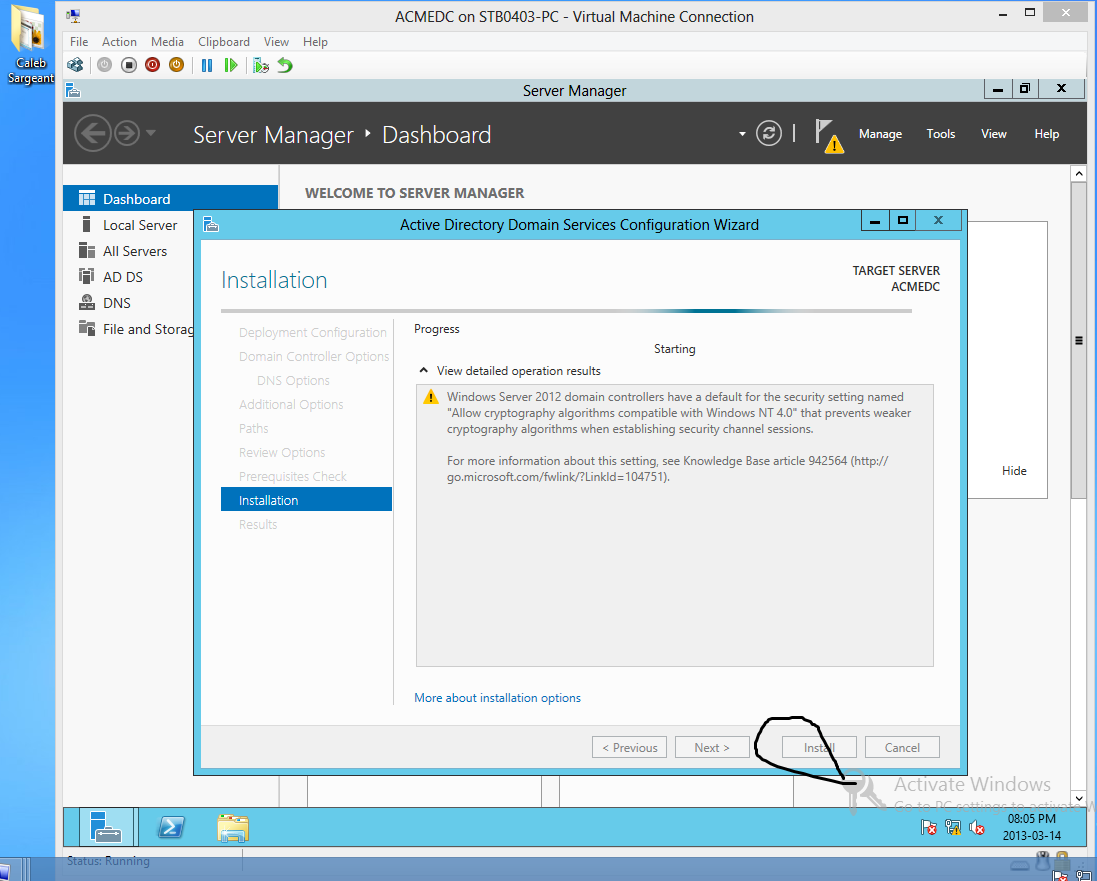Turn off the VM with black stop icon

pyautogui.click(x=129, y=65)
